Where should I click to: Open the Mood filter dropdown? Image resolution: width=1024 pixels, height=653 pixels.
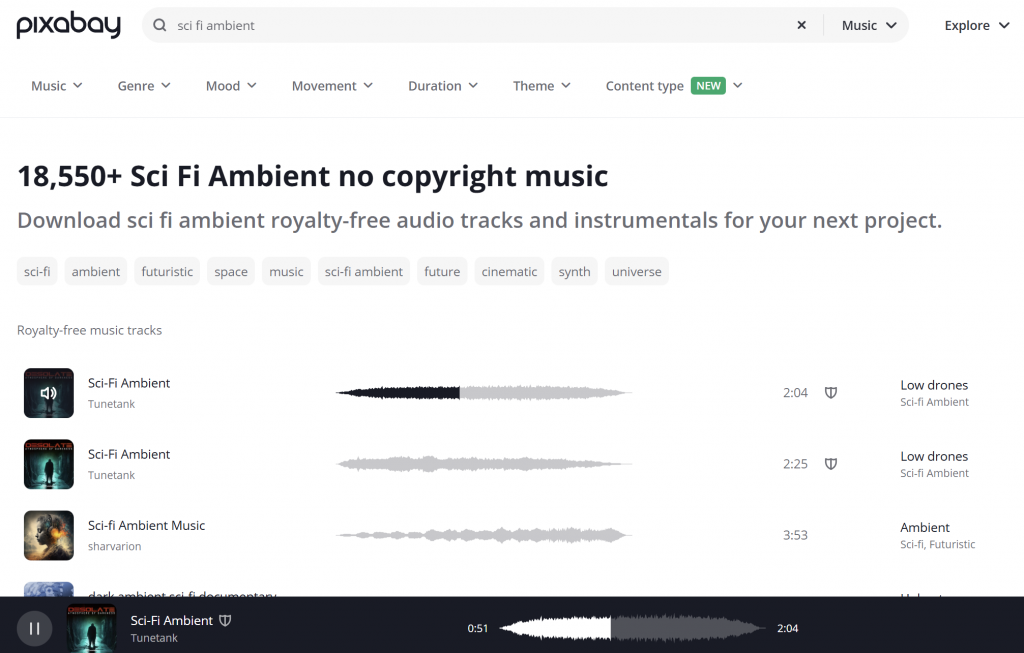[231, 86]
